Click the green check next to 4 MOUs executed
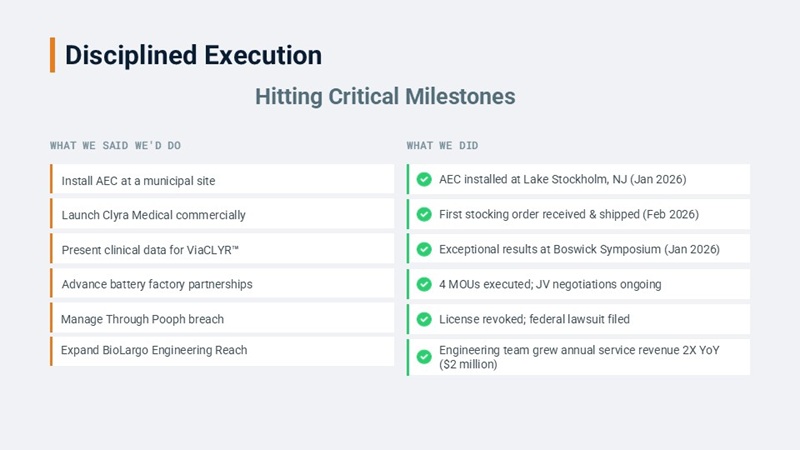Viewport: 800px width, 450px height. (x=424, y=284)
